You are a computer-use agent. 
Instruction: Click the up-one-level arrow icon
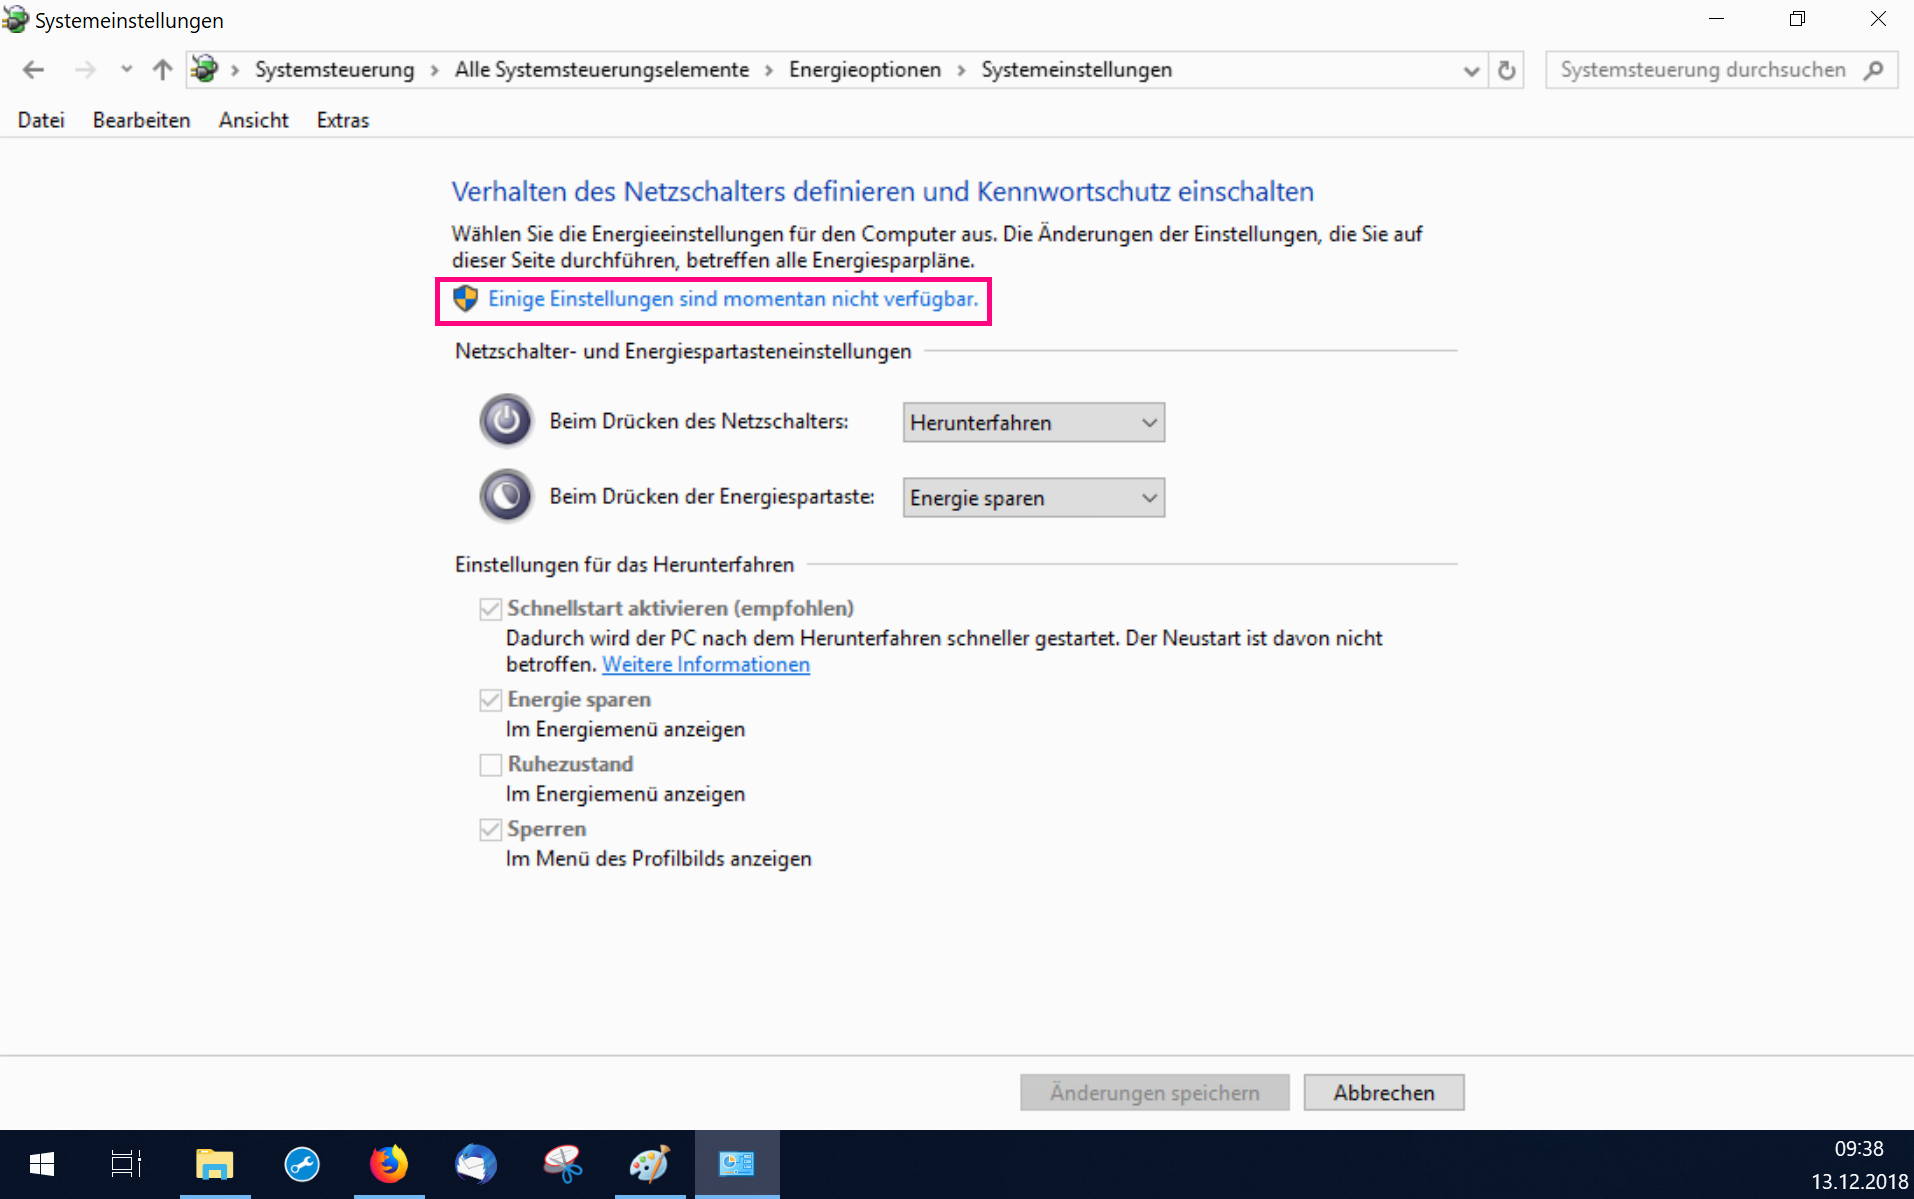tap(162, 70)
